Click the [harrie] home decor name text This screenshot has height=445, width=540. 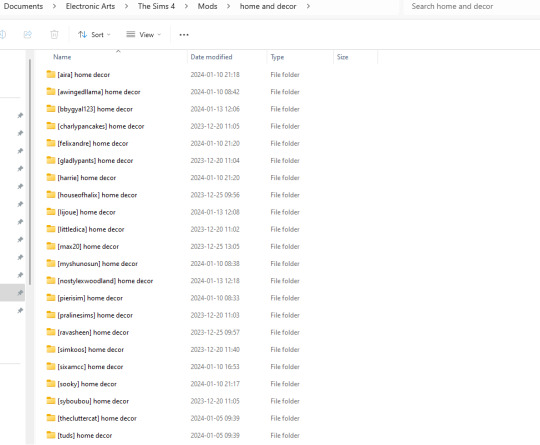[x=86, y=178]
